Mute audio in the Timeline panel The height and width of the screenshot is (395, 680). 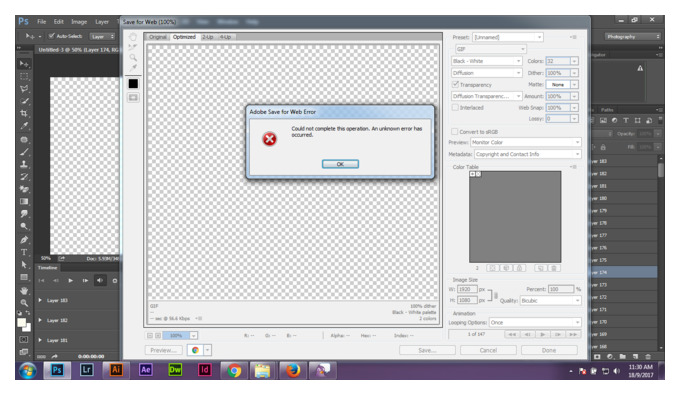[x=100, y=281]
